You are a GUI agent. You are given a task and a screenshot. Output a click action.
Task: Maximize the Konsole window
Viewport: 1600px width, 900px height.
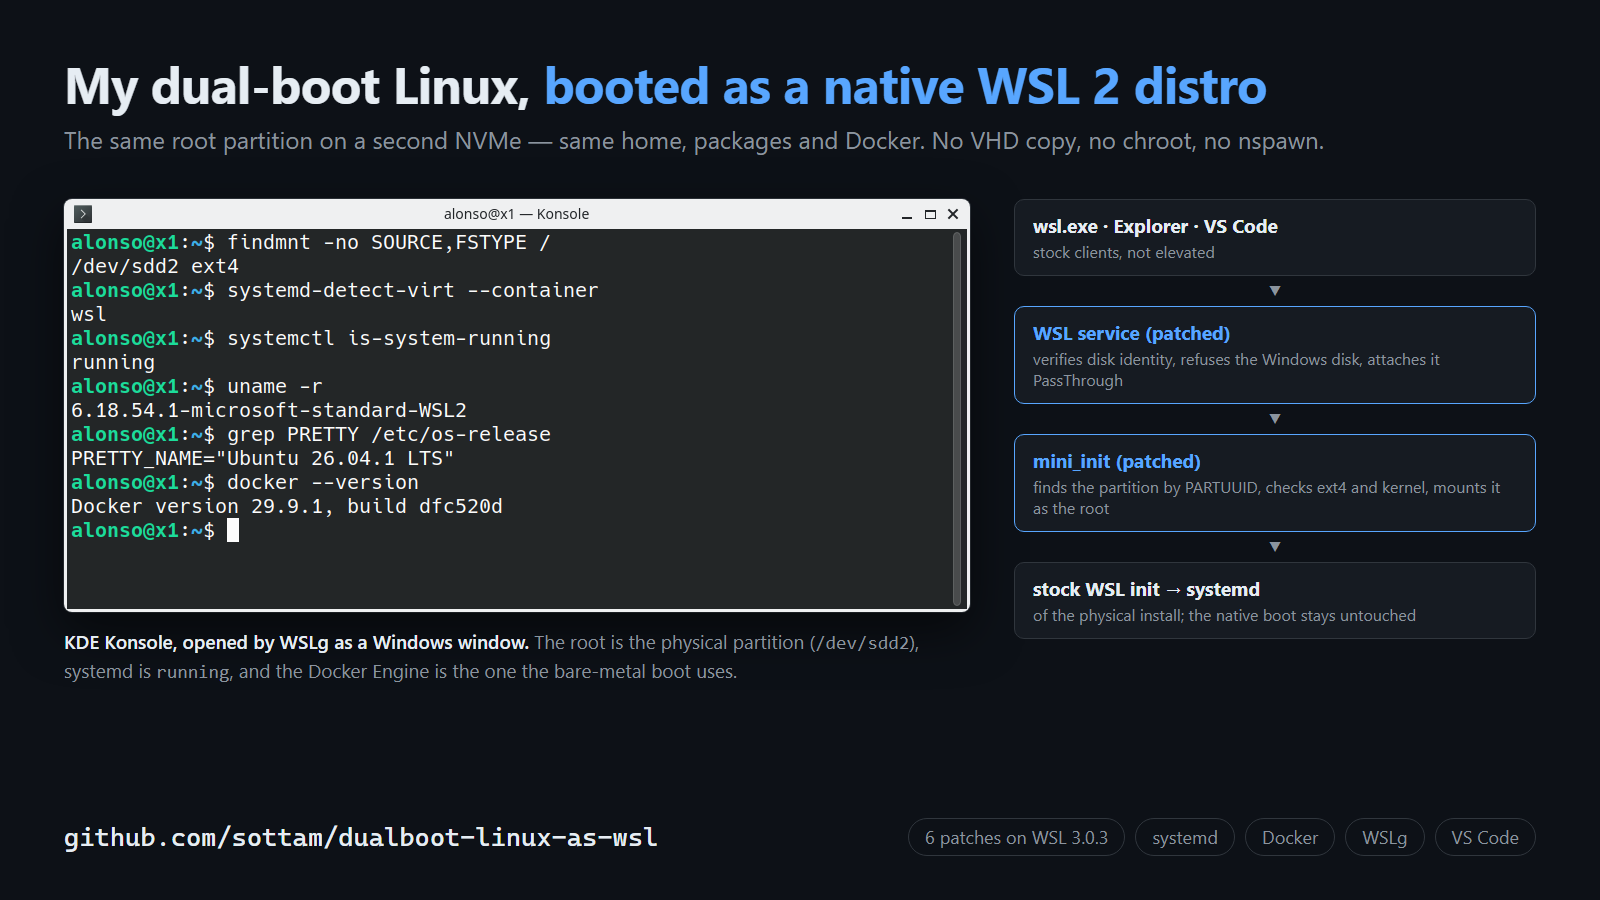point(930,214)
